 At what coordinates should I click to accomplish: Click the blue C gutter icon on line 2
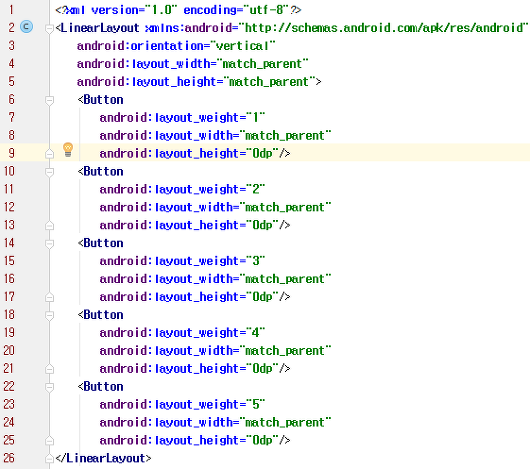(x=26, y=27)
